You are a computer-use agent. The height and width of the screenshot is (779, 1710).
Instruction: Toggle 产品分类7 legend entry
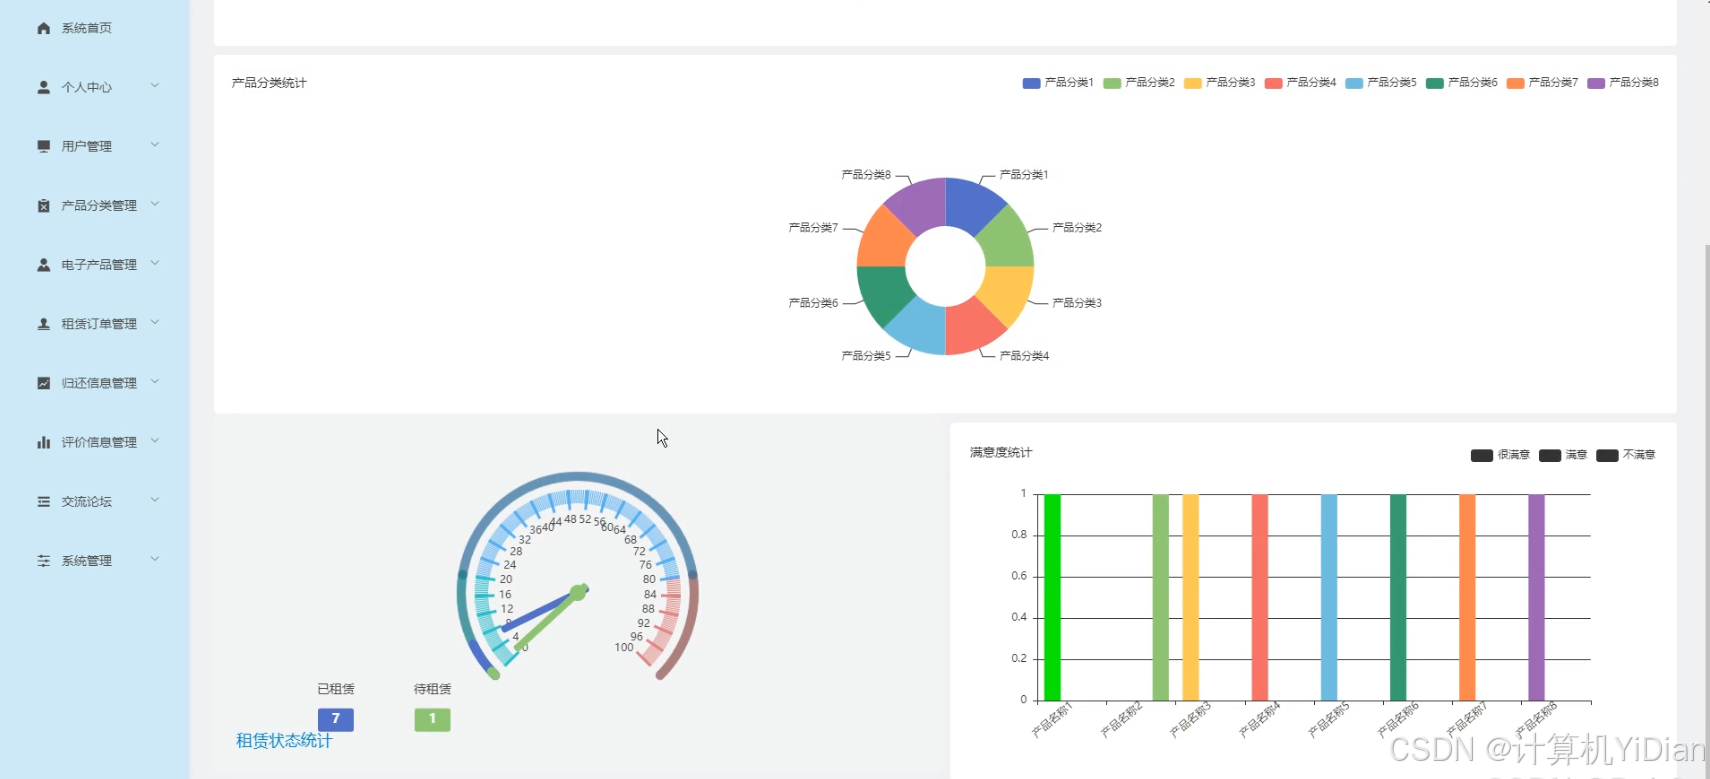tap(1542, 83)
